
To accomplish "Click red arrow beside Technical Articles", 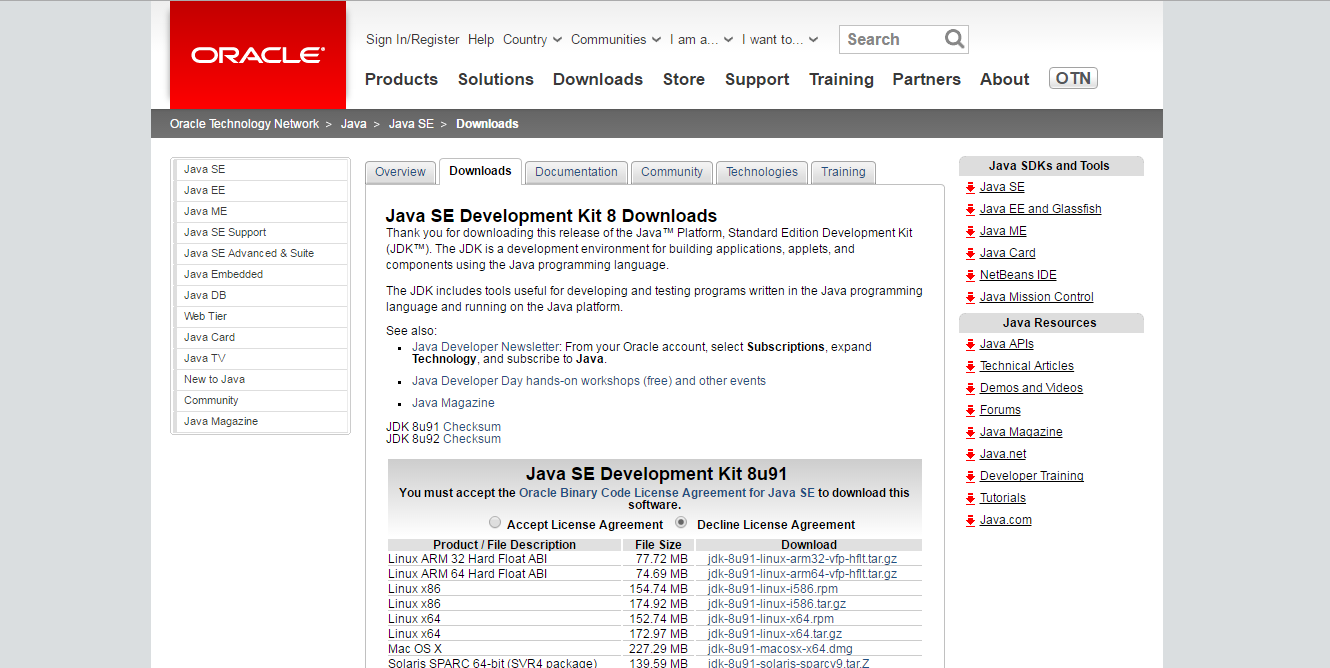I will coord(970,366).
